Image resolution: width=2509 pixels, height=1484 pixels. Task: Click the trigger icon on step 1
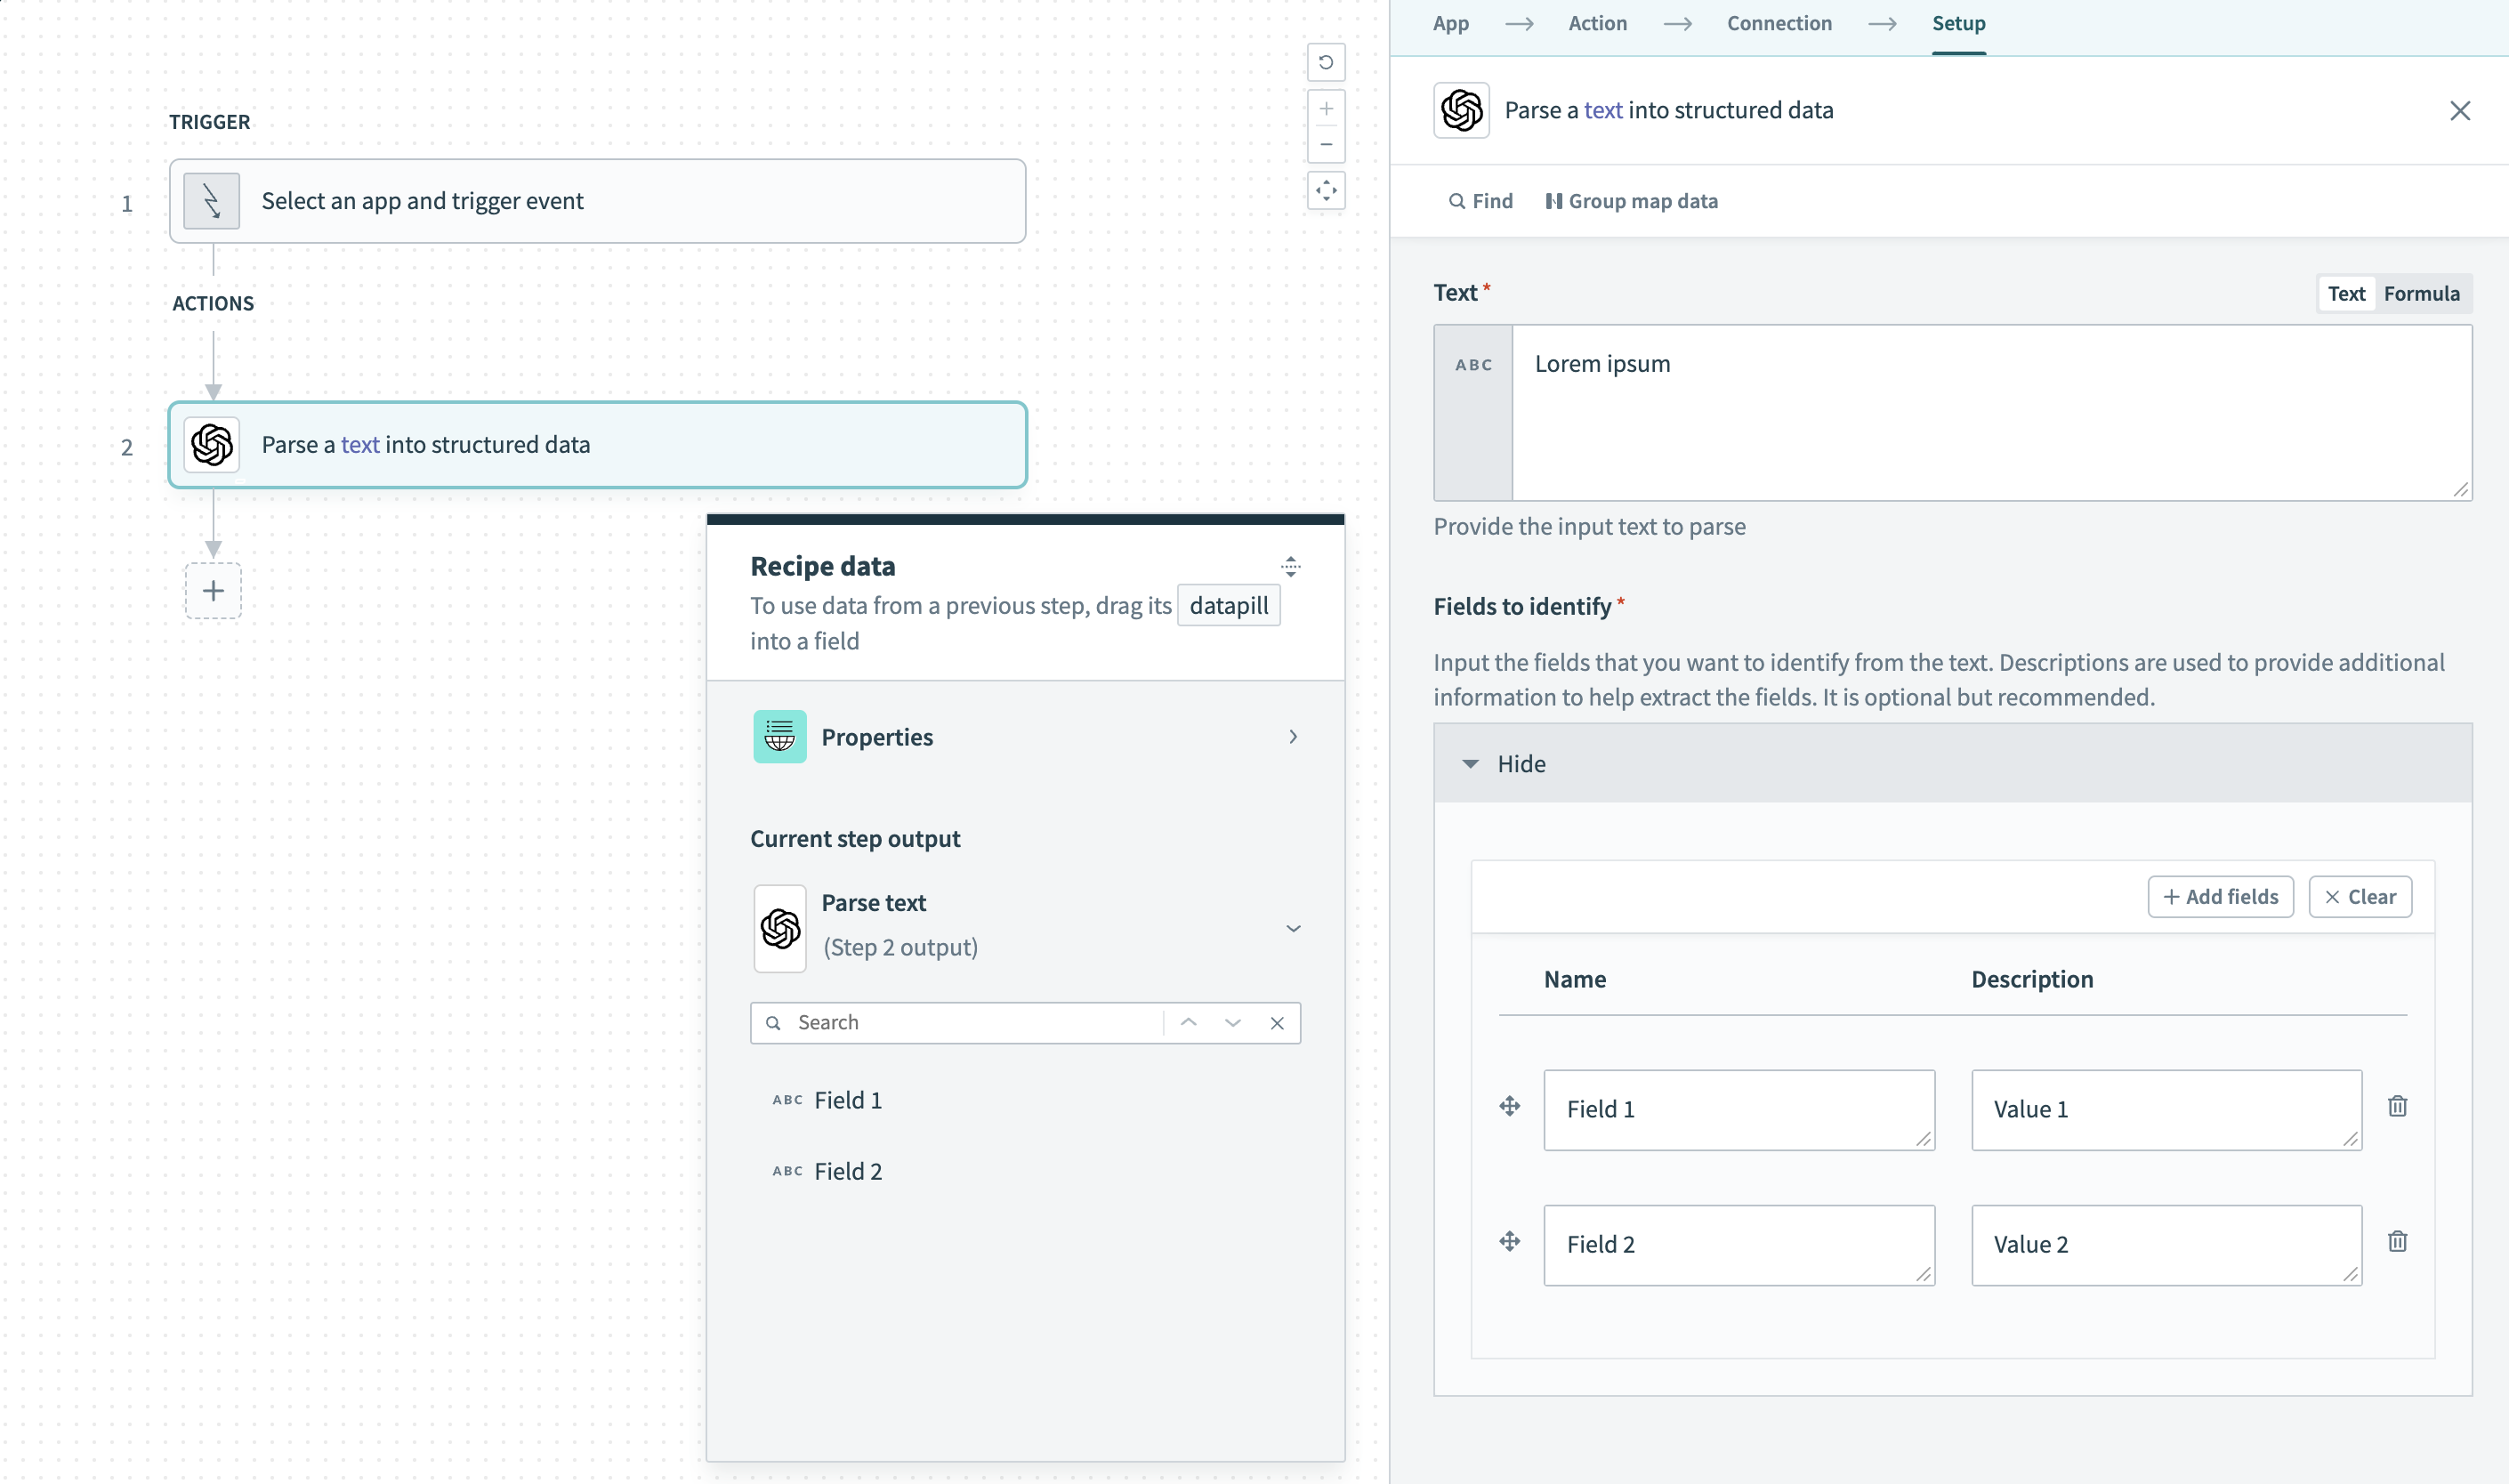(211, 200)
